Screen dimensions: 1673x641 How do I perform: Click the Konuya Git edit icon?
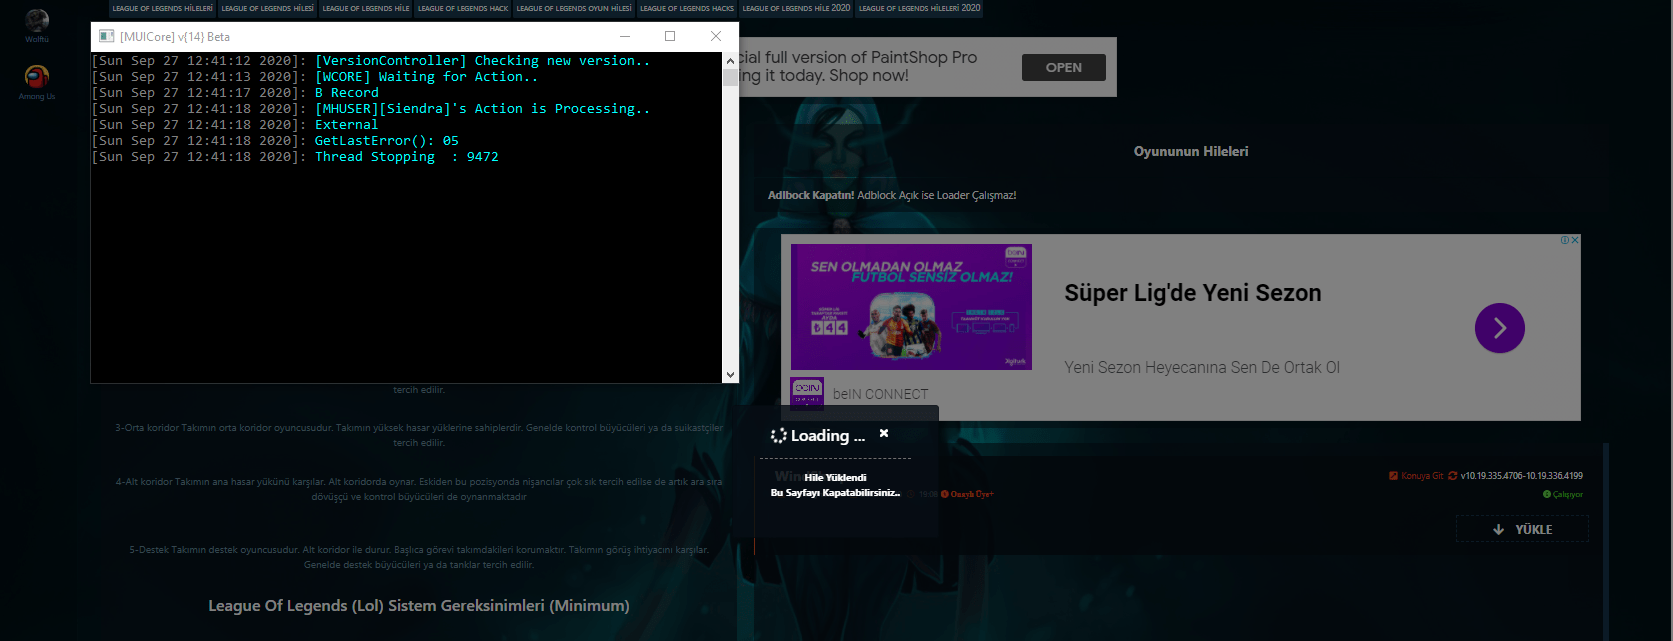[x=1393, y=476]
